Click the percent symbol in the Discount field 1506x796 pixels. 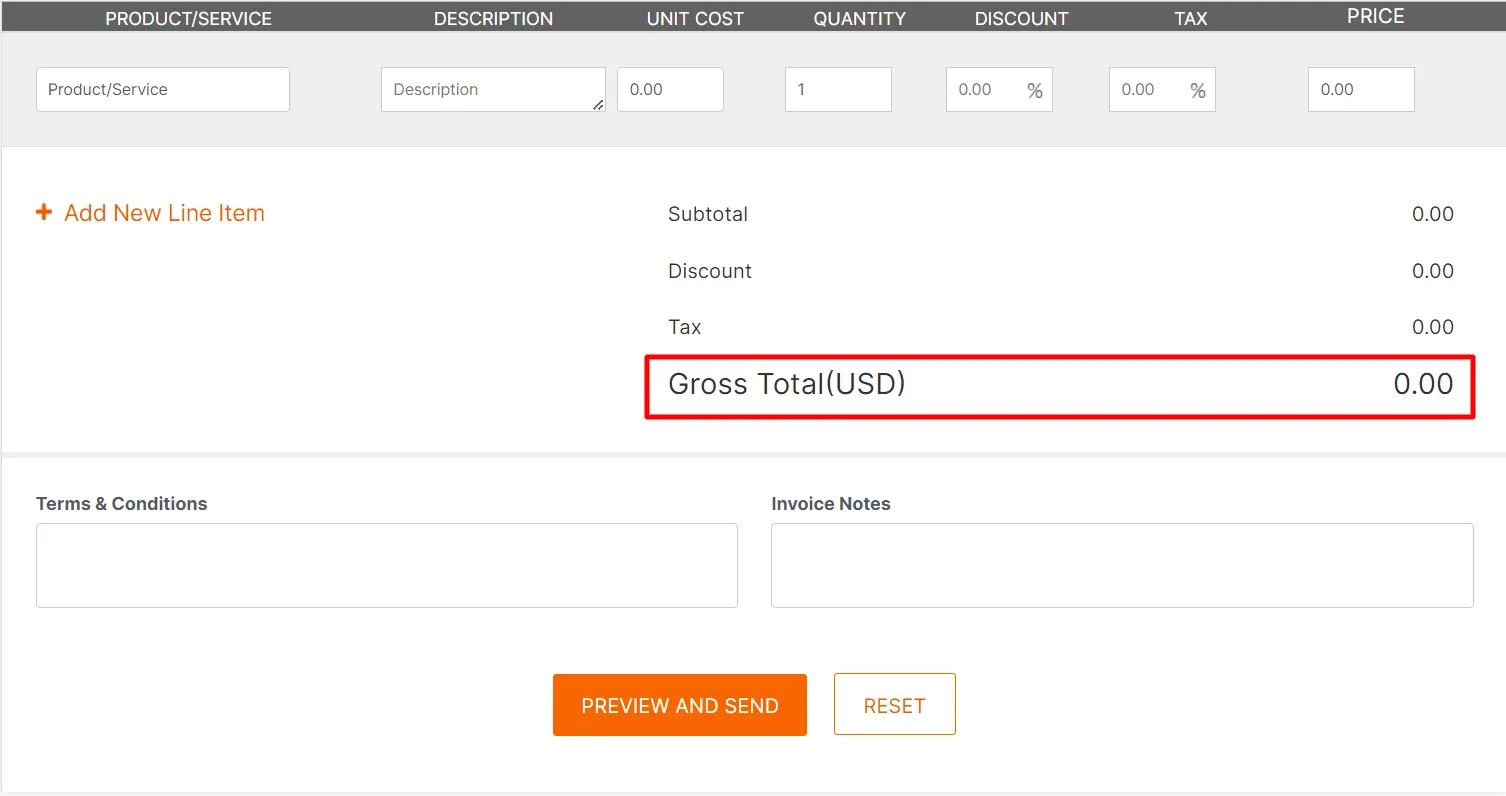1035,90
